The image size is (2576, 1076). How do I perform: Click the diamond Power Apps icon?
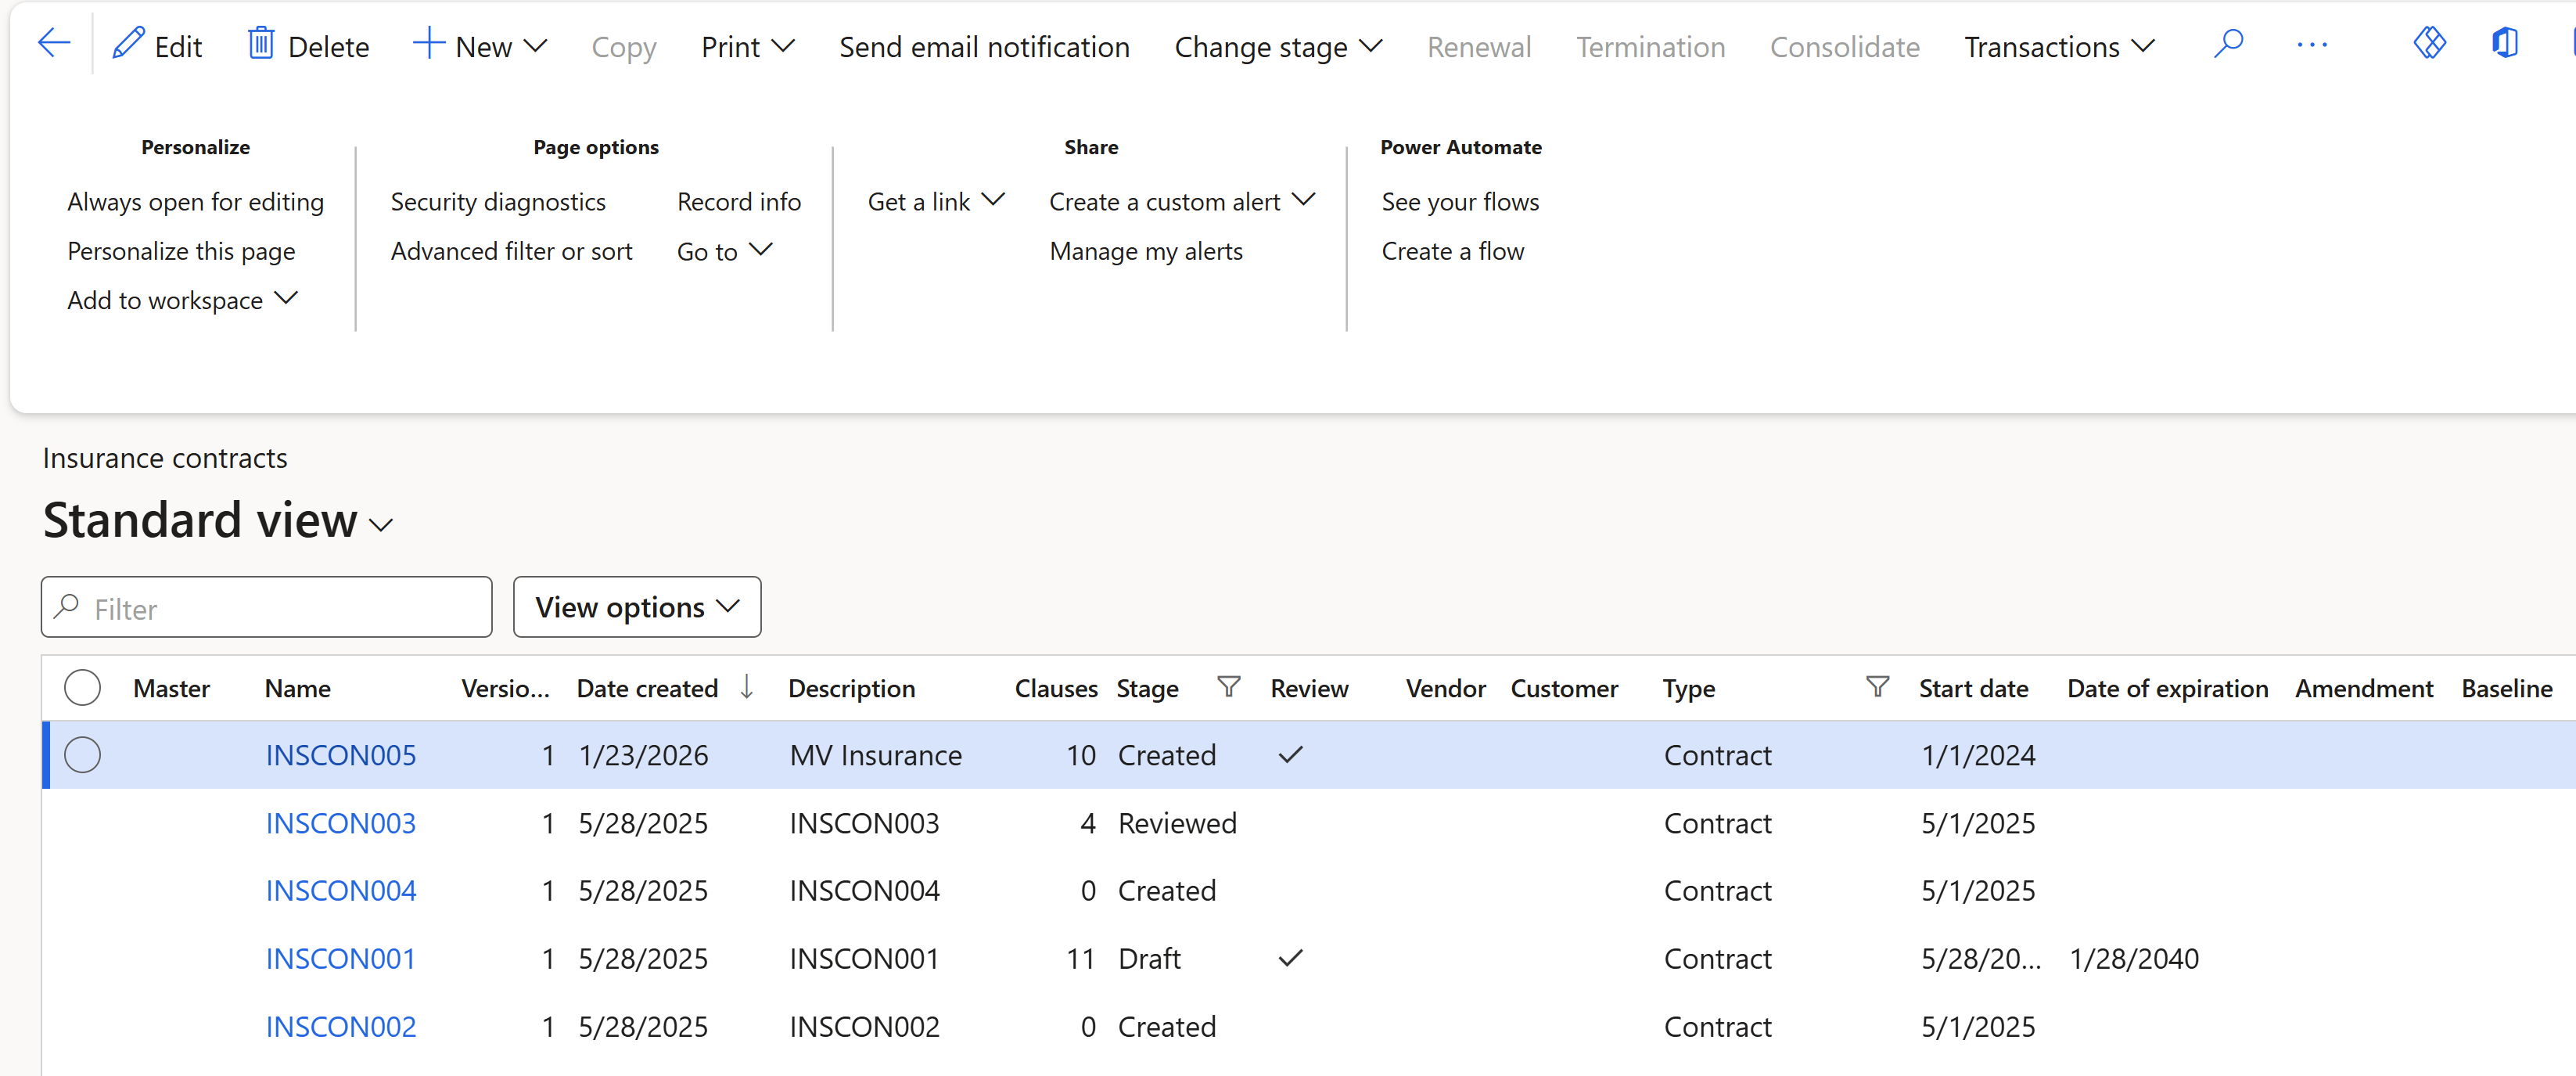pos(2428,43)
